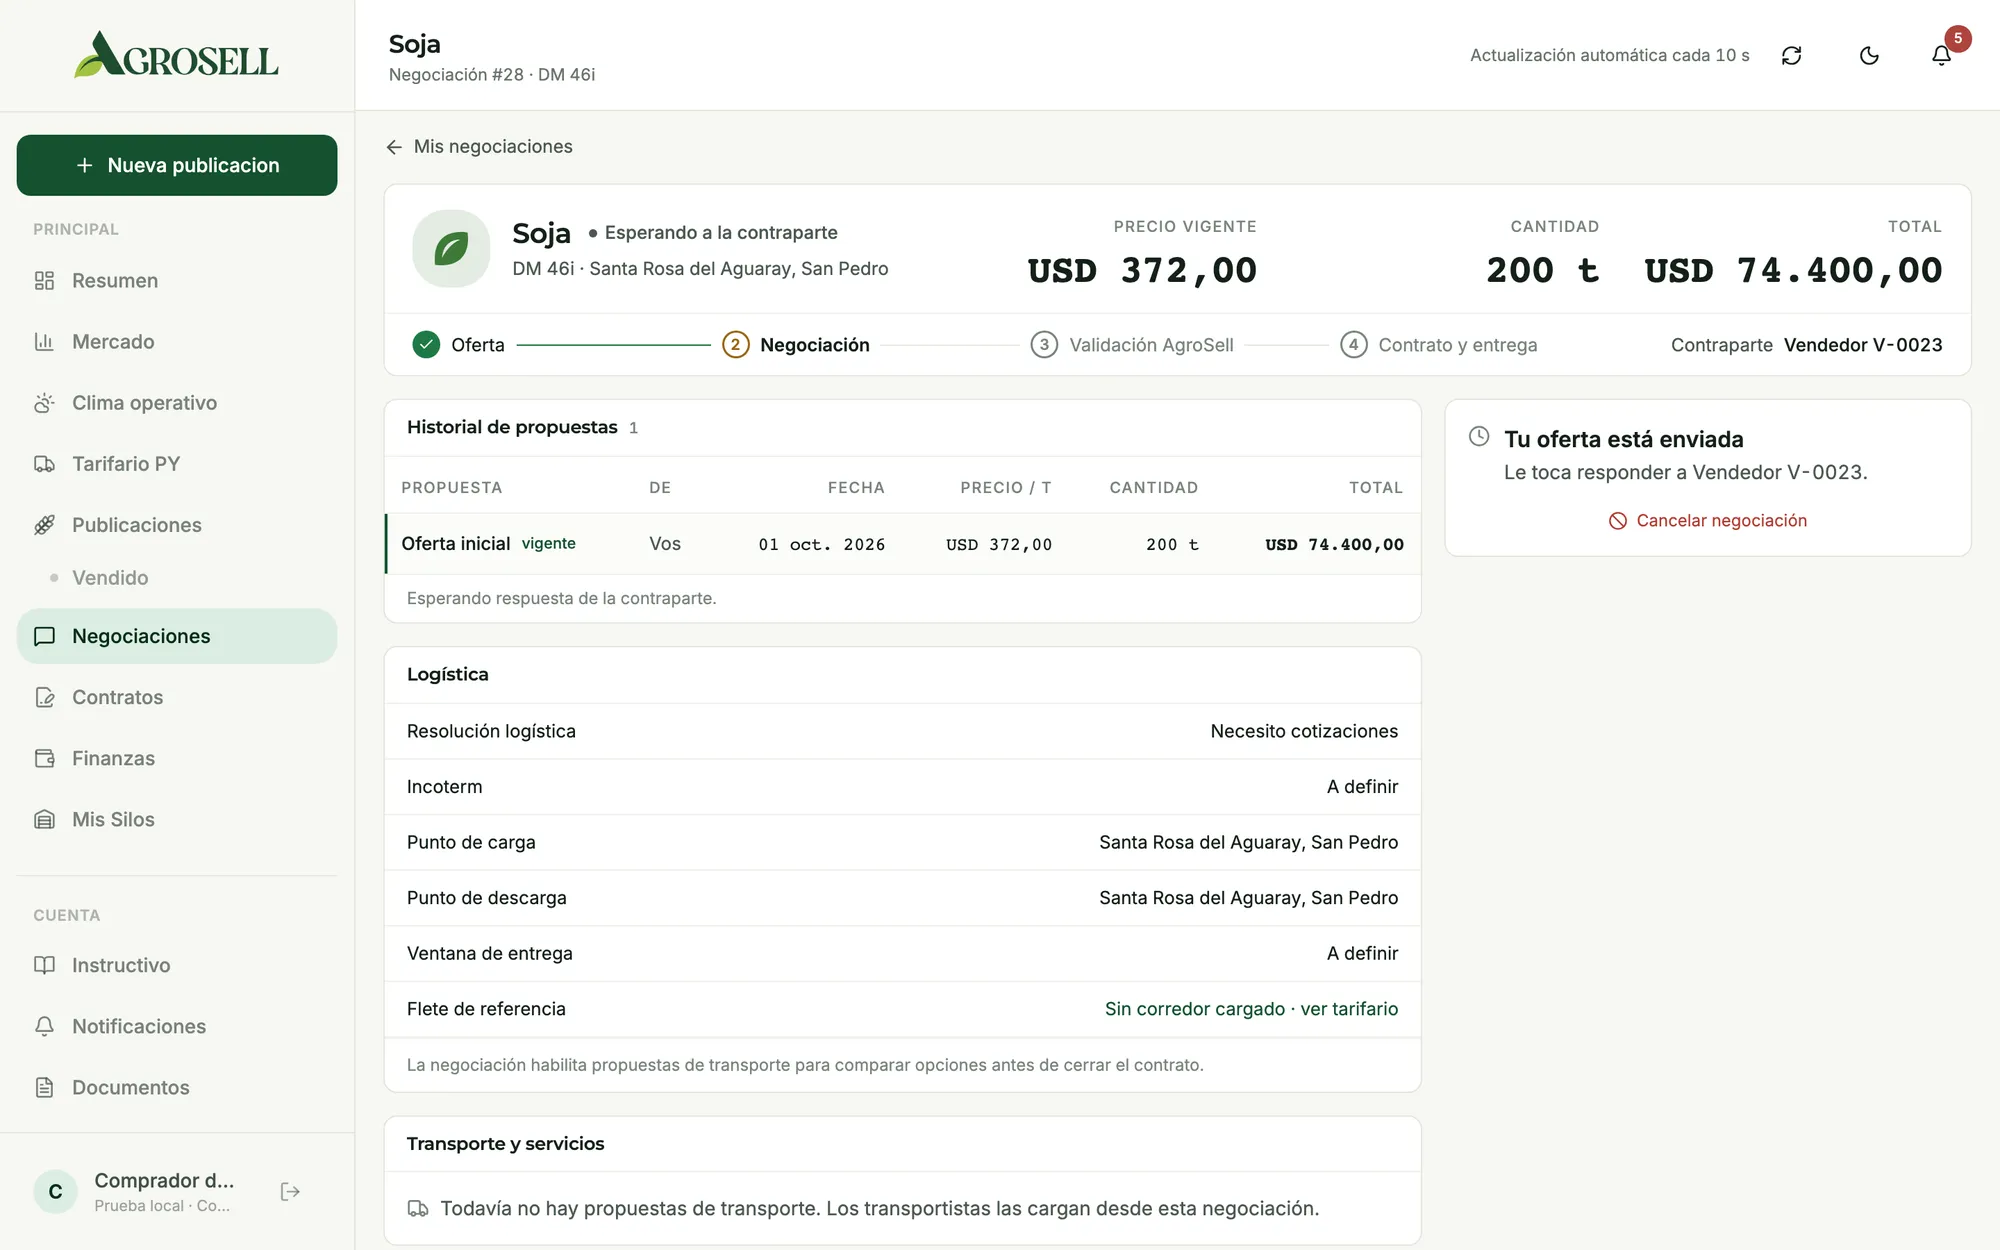Click the logout icon beside Comprador

290,1191
